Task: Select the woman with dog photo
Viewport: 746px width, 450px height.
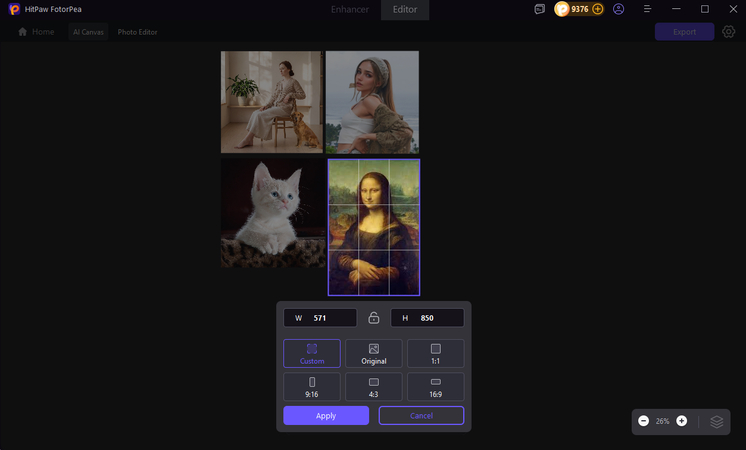Action: pos(272,102)
